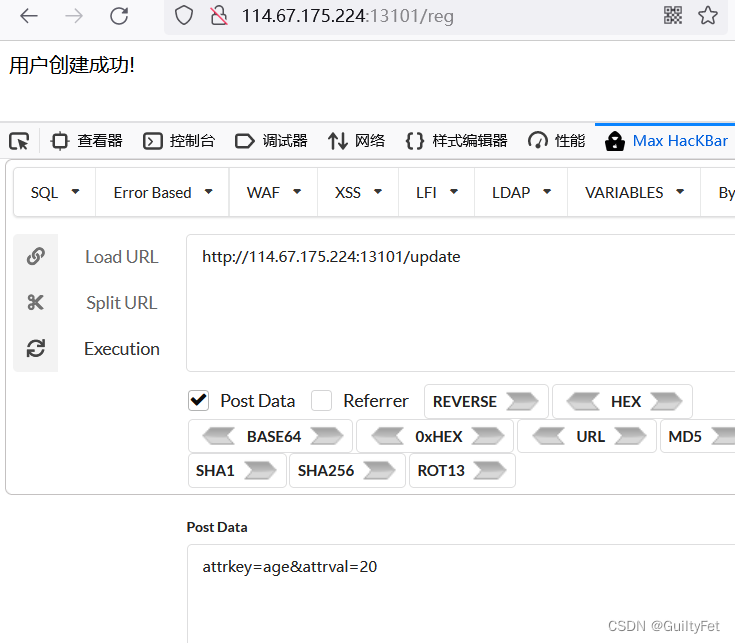Viewport: 735px width, 643px height.
Task: Click the MD5 hash arrow
Action: pyautogui.click(x=723, y=436)
